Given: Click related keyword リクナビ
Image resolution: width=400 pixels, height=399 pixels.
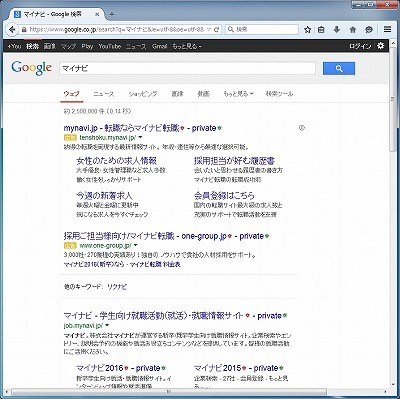Looking at the screenshot, I should pos(117,287).
